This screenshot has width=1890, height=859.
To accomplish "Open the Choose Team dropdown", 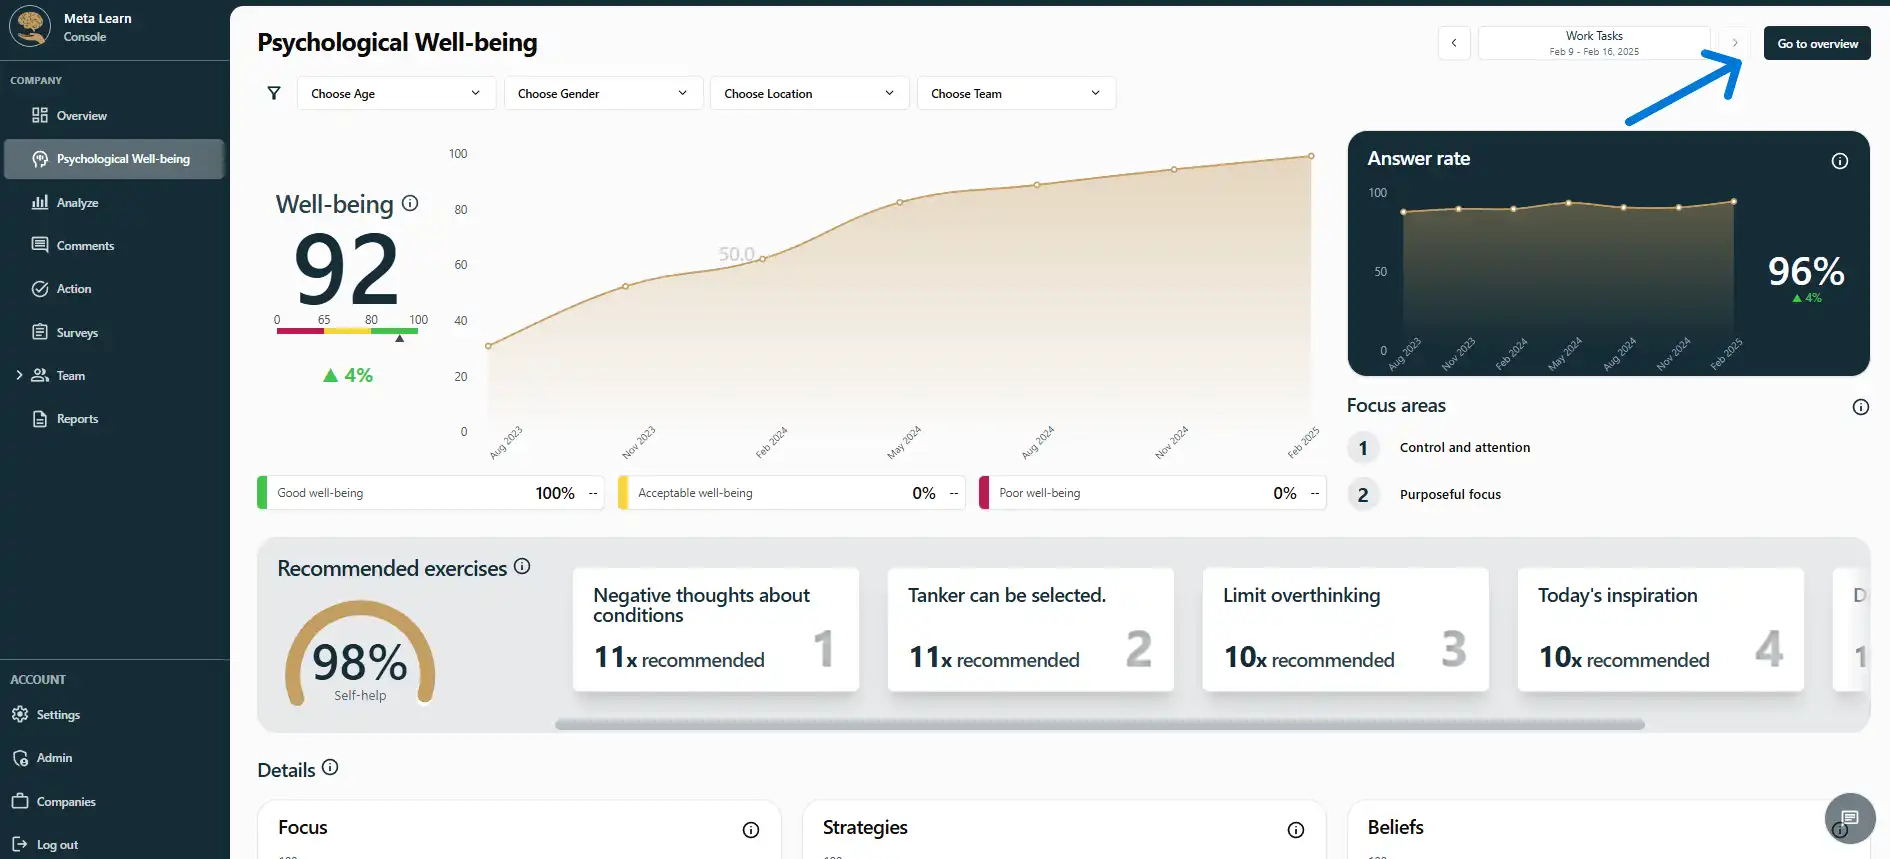I will point(1015,94).
